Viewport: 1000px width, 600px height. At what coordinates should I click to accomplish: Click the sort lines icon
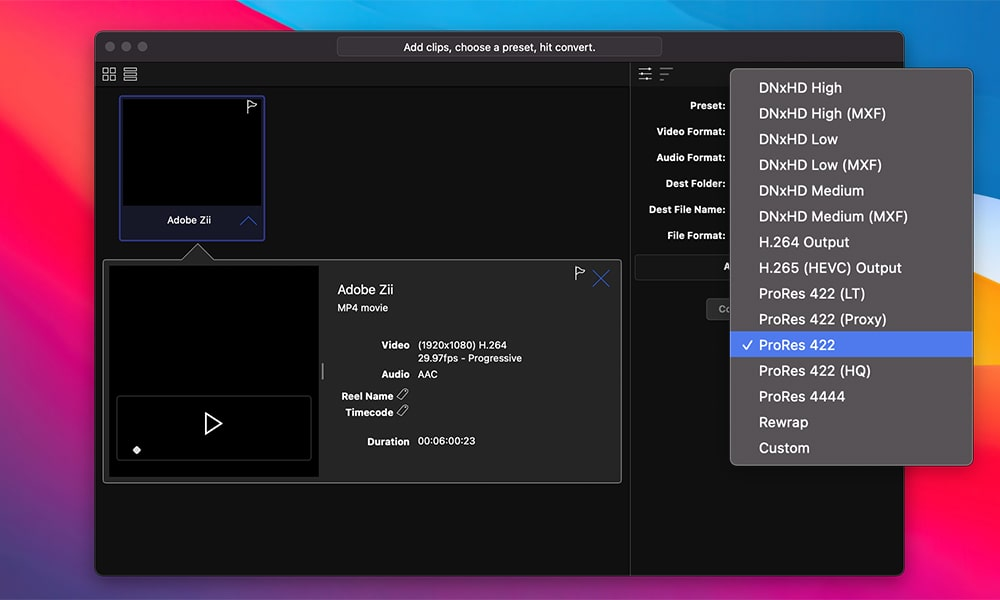tap(666, 74)
